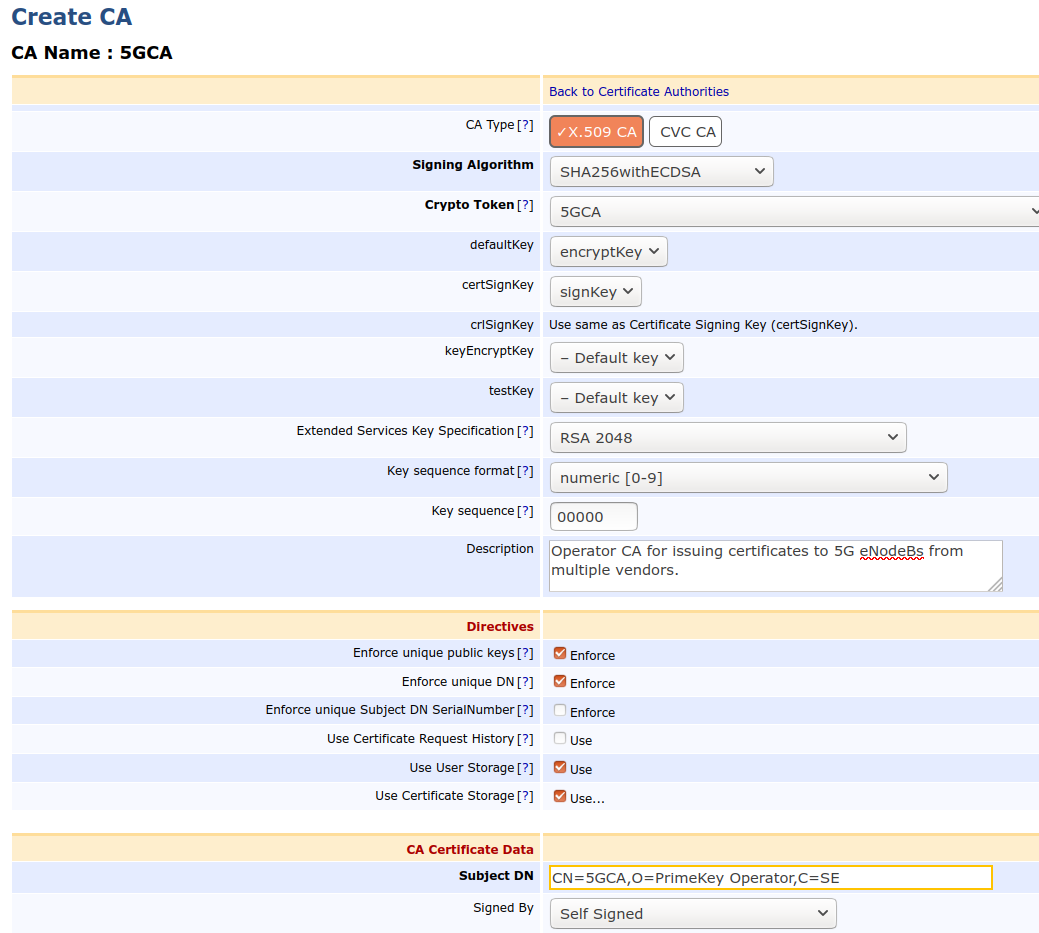Enable Enforce unique Subject DN SerialNumber
1039x933 pixels.
(x=559, y=711)
